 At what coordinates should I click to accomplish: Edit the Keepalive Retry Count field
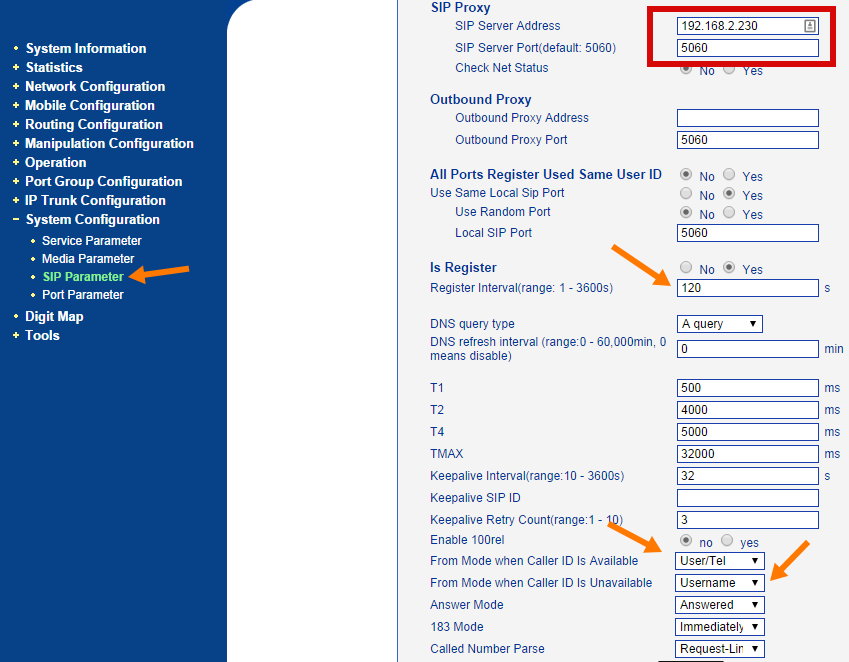pos(747,520)
